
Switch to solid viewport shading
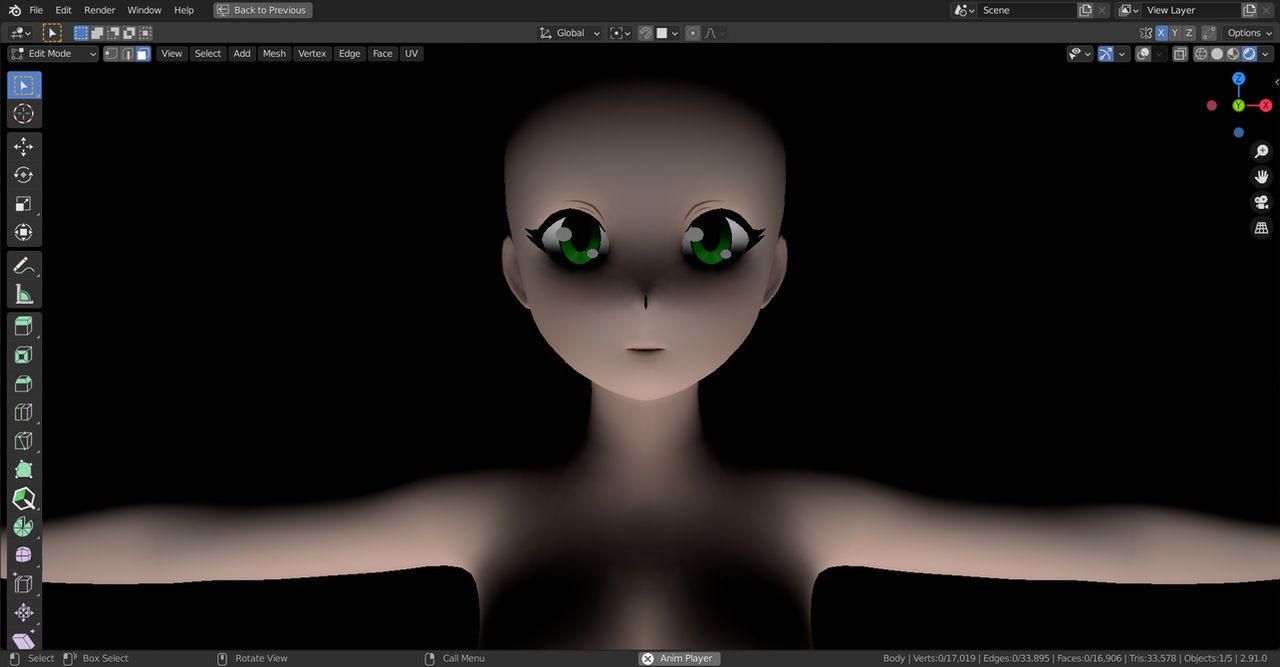tap(1217, 54)
